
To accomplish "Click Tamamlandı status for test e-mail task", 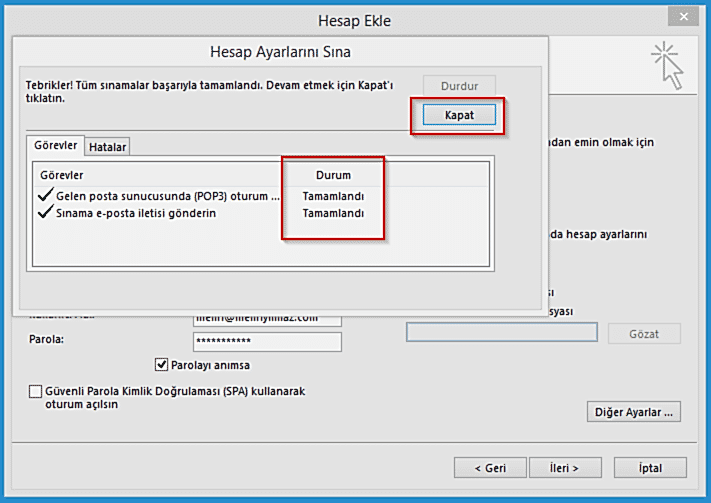I will [333, 213].
